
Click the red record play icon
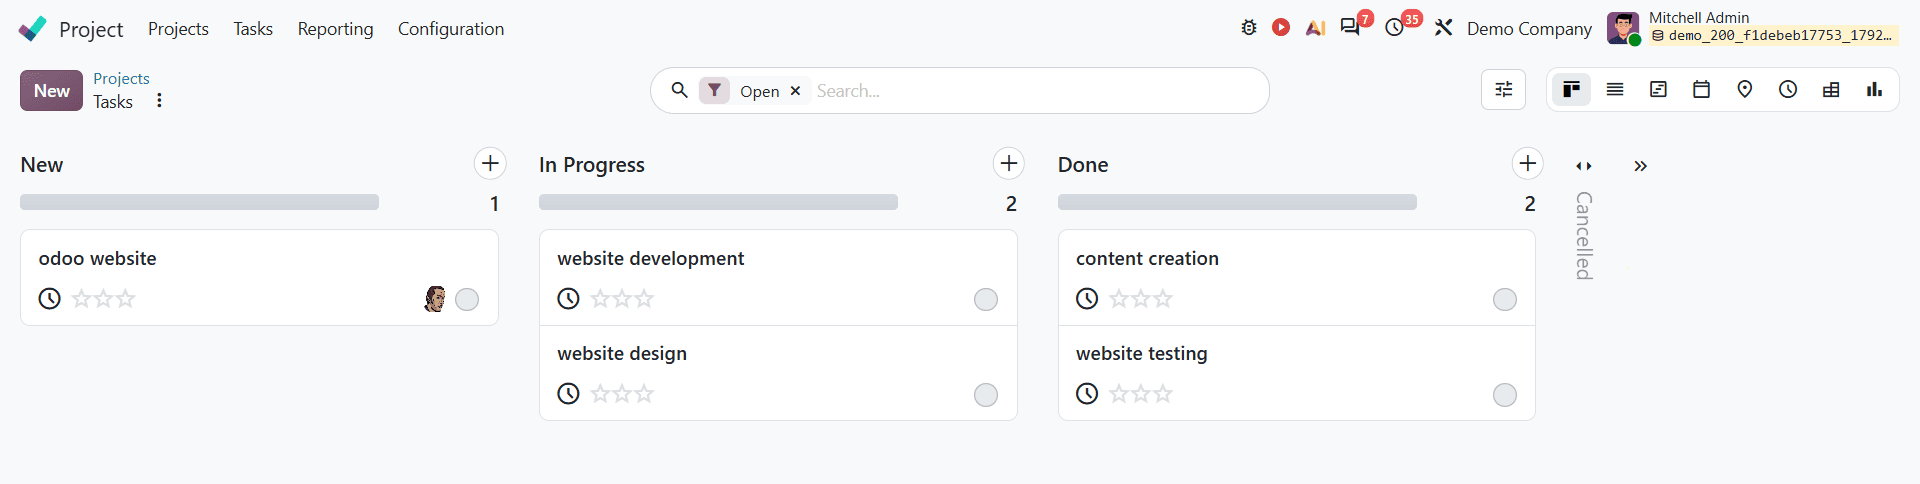point(1281,28)
